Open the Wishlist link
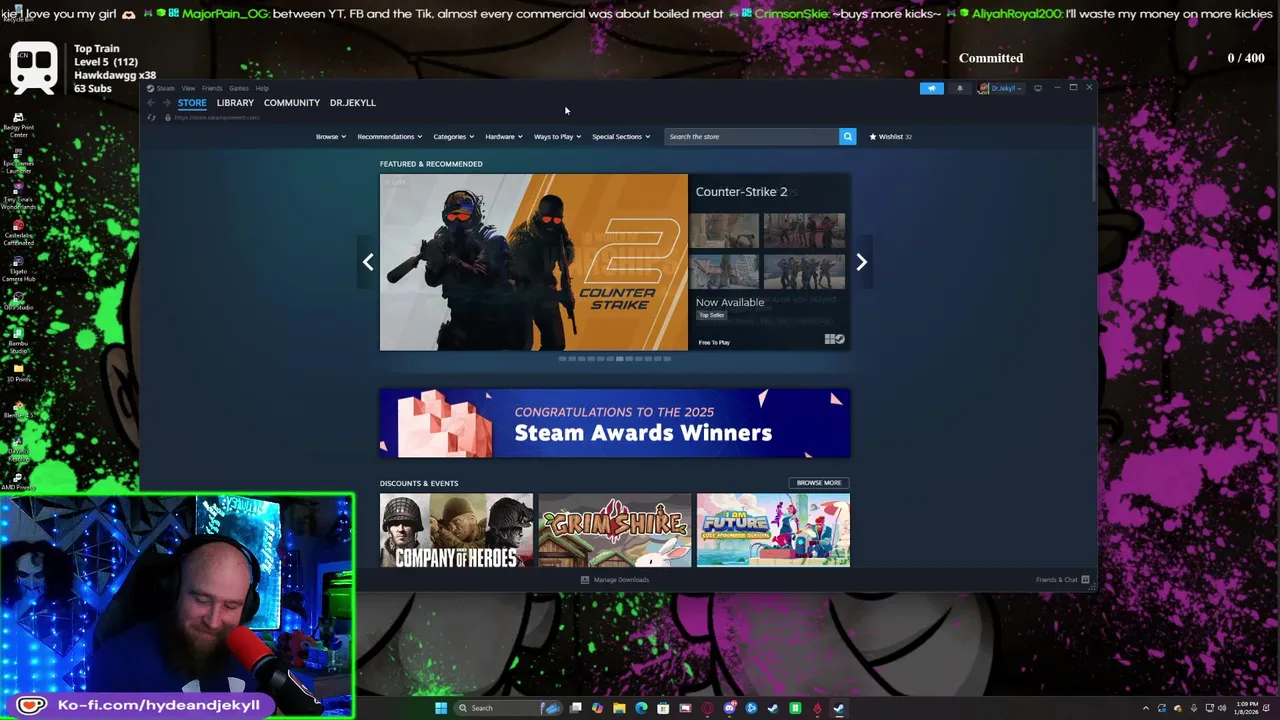This screenshot has width=1280, height=720. [890, 136]
